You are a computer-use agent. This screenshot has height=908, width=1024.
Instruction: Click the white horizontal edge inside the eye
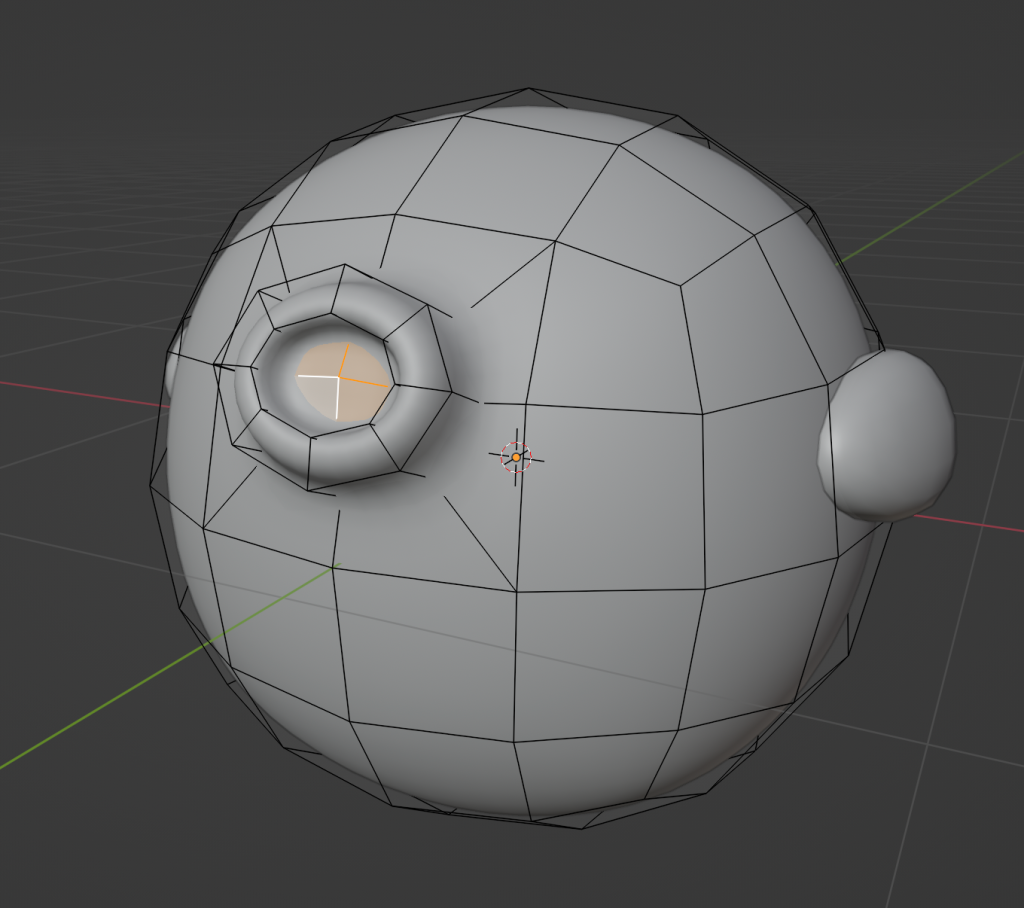[318, 377]
